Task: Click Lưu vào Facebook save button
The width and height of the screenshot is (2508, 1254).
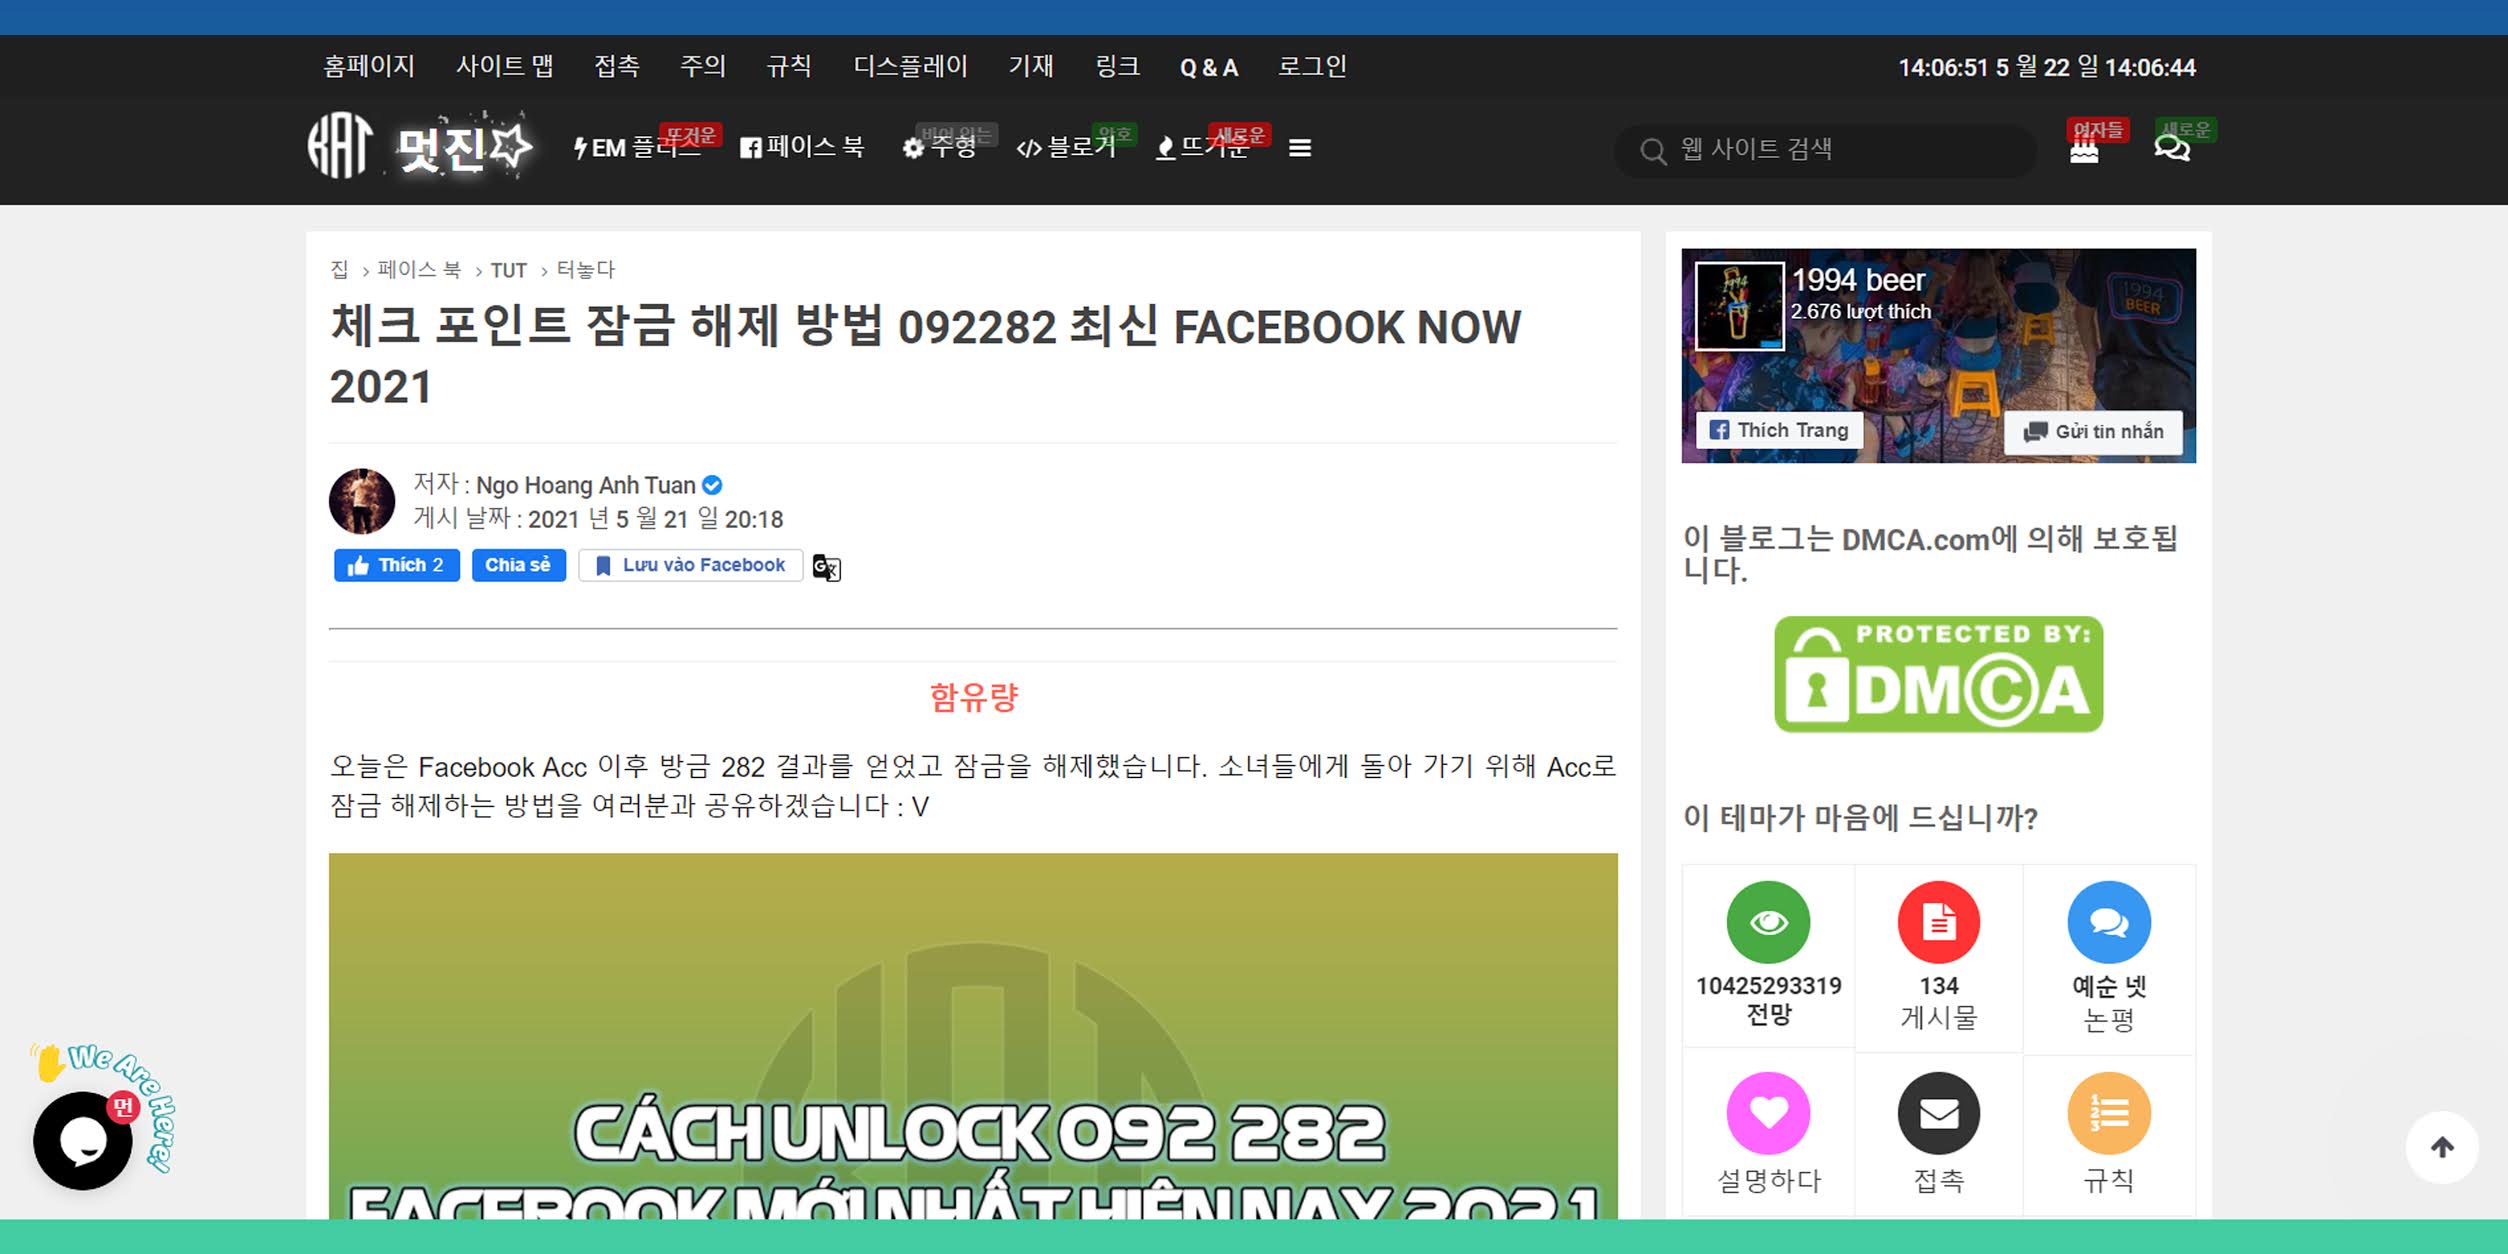Action: [x=691, y=565]
